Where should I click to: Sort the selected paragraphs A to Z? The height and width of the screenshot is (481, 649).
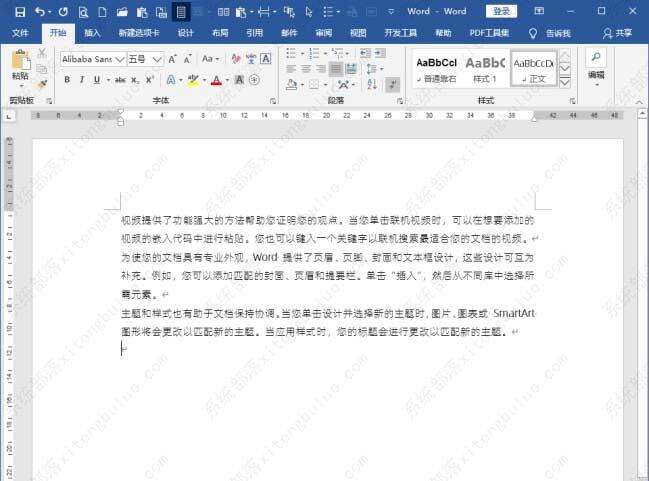[x=372, y=84]
